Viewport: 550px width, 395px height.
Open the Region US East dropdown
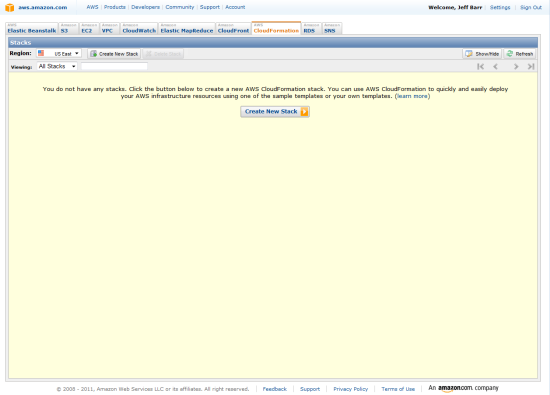pyautogui.click(x=59, y=53)
